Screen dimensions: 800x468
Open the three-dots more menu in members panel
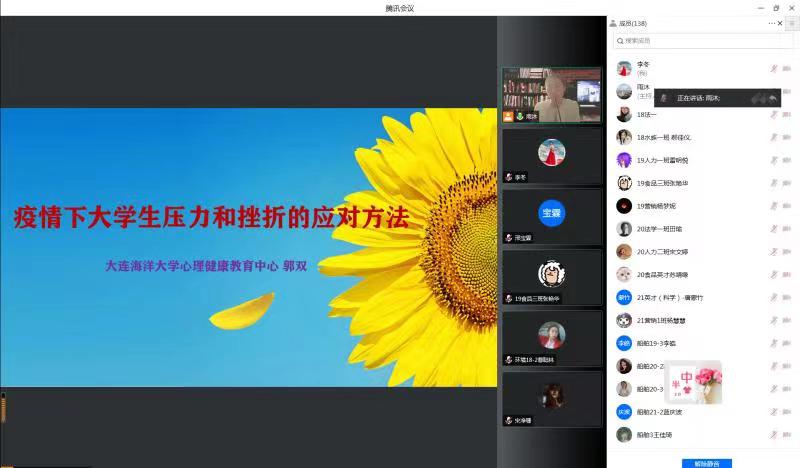772,23
